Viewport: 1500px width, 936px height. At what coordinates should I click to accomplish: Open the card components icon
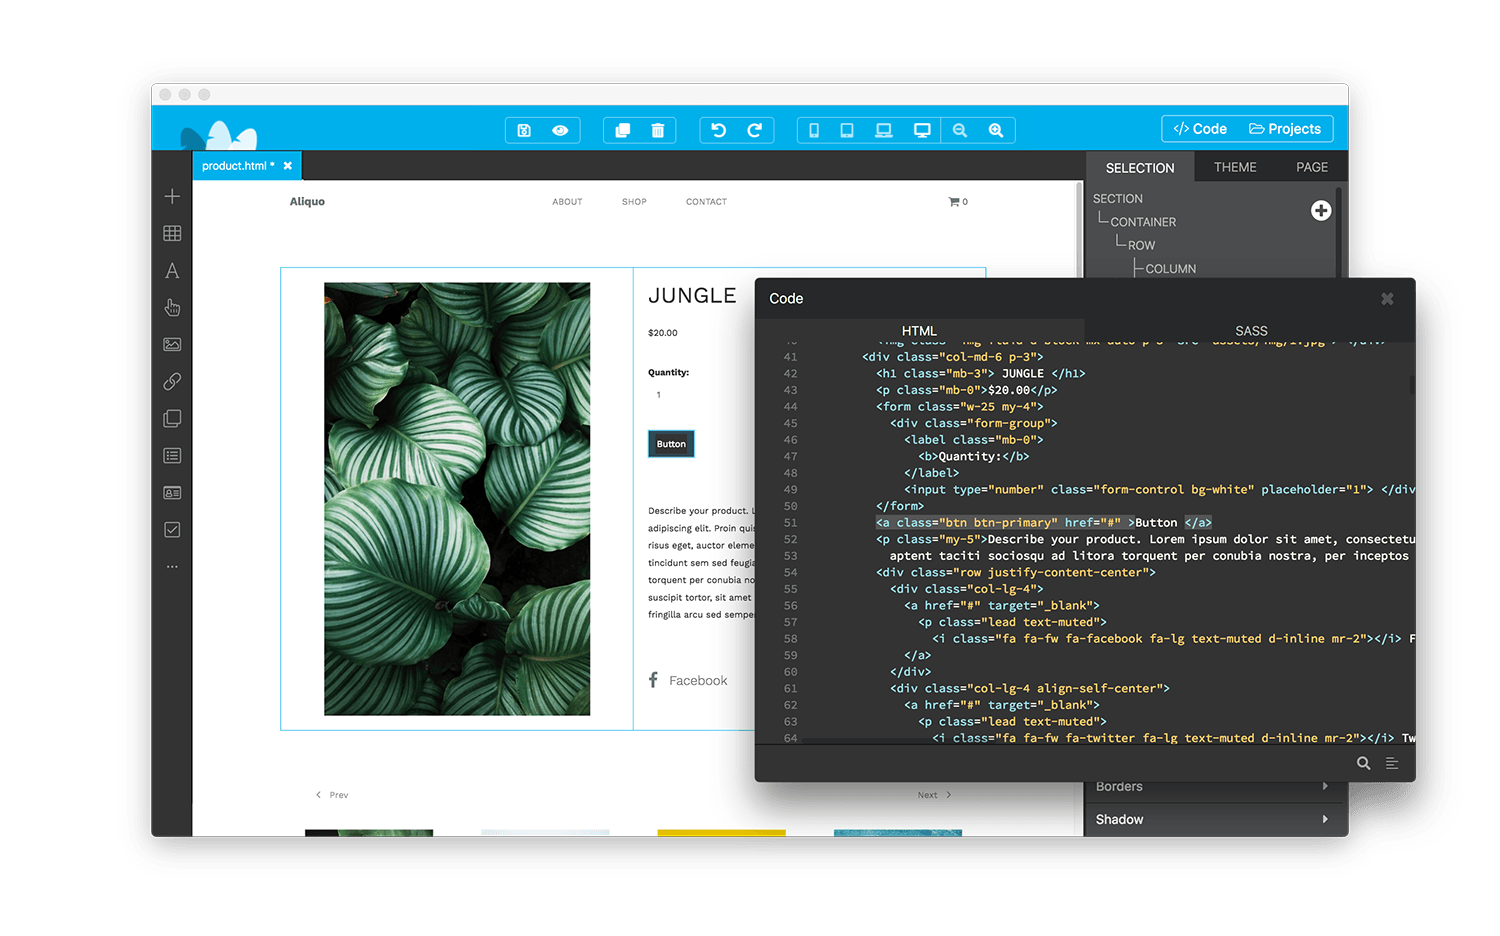(172, 493)
